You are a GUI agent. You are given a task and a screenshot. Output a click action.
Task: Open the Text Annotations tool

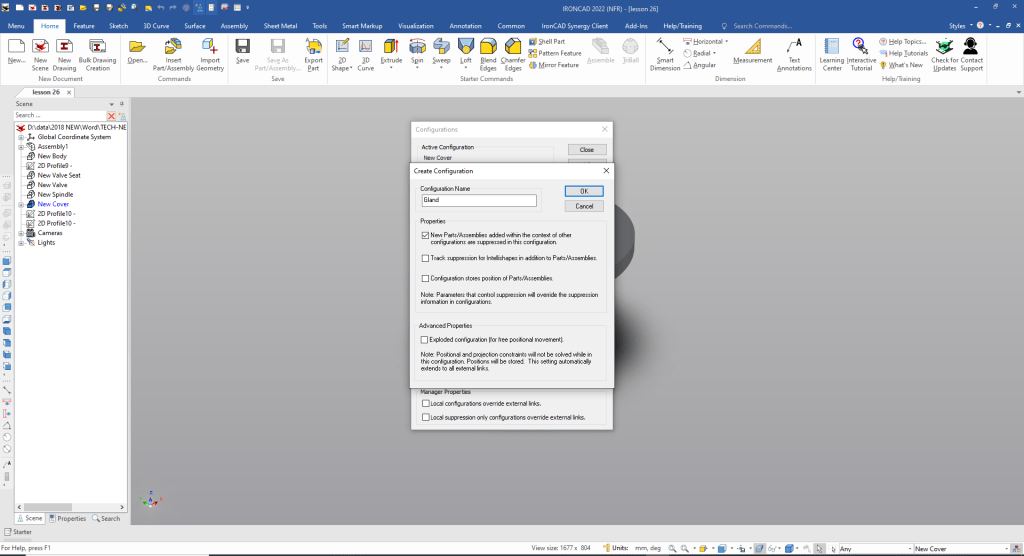(794, 48)
